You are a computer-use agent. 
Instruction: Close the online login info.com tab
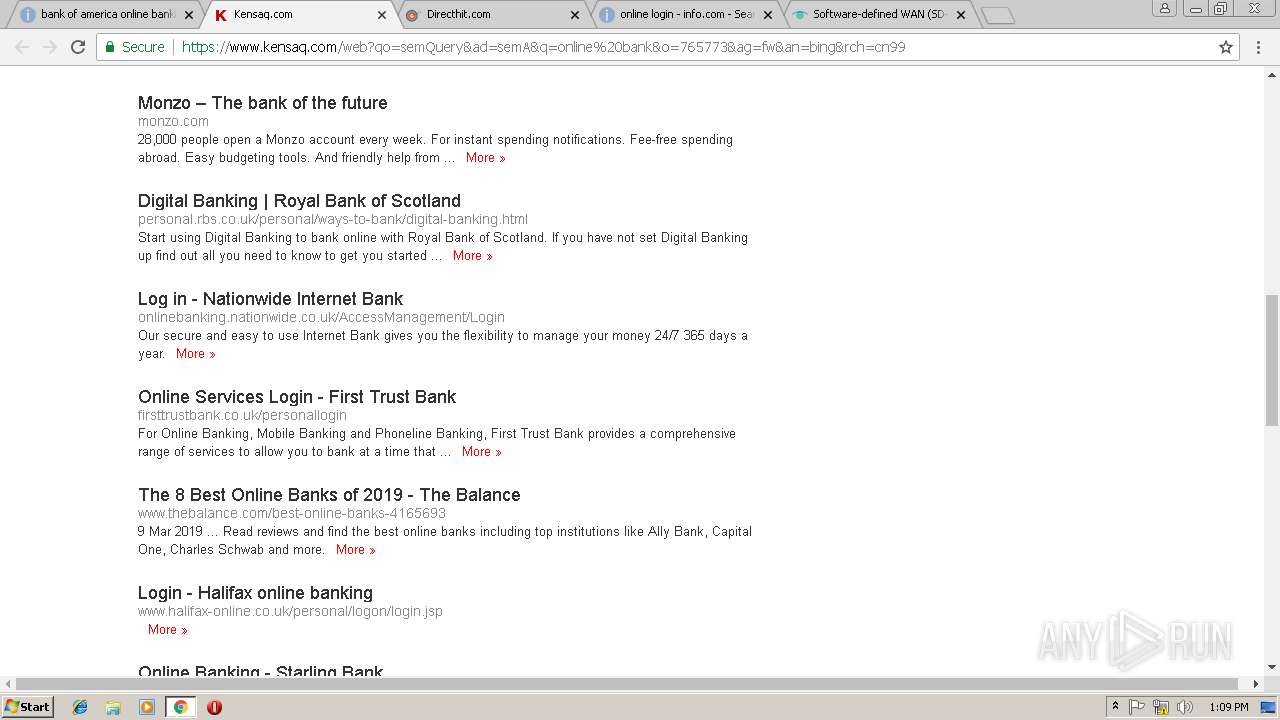(768, 15)
